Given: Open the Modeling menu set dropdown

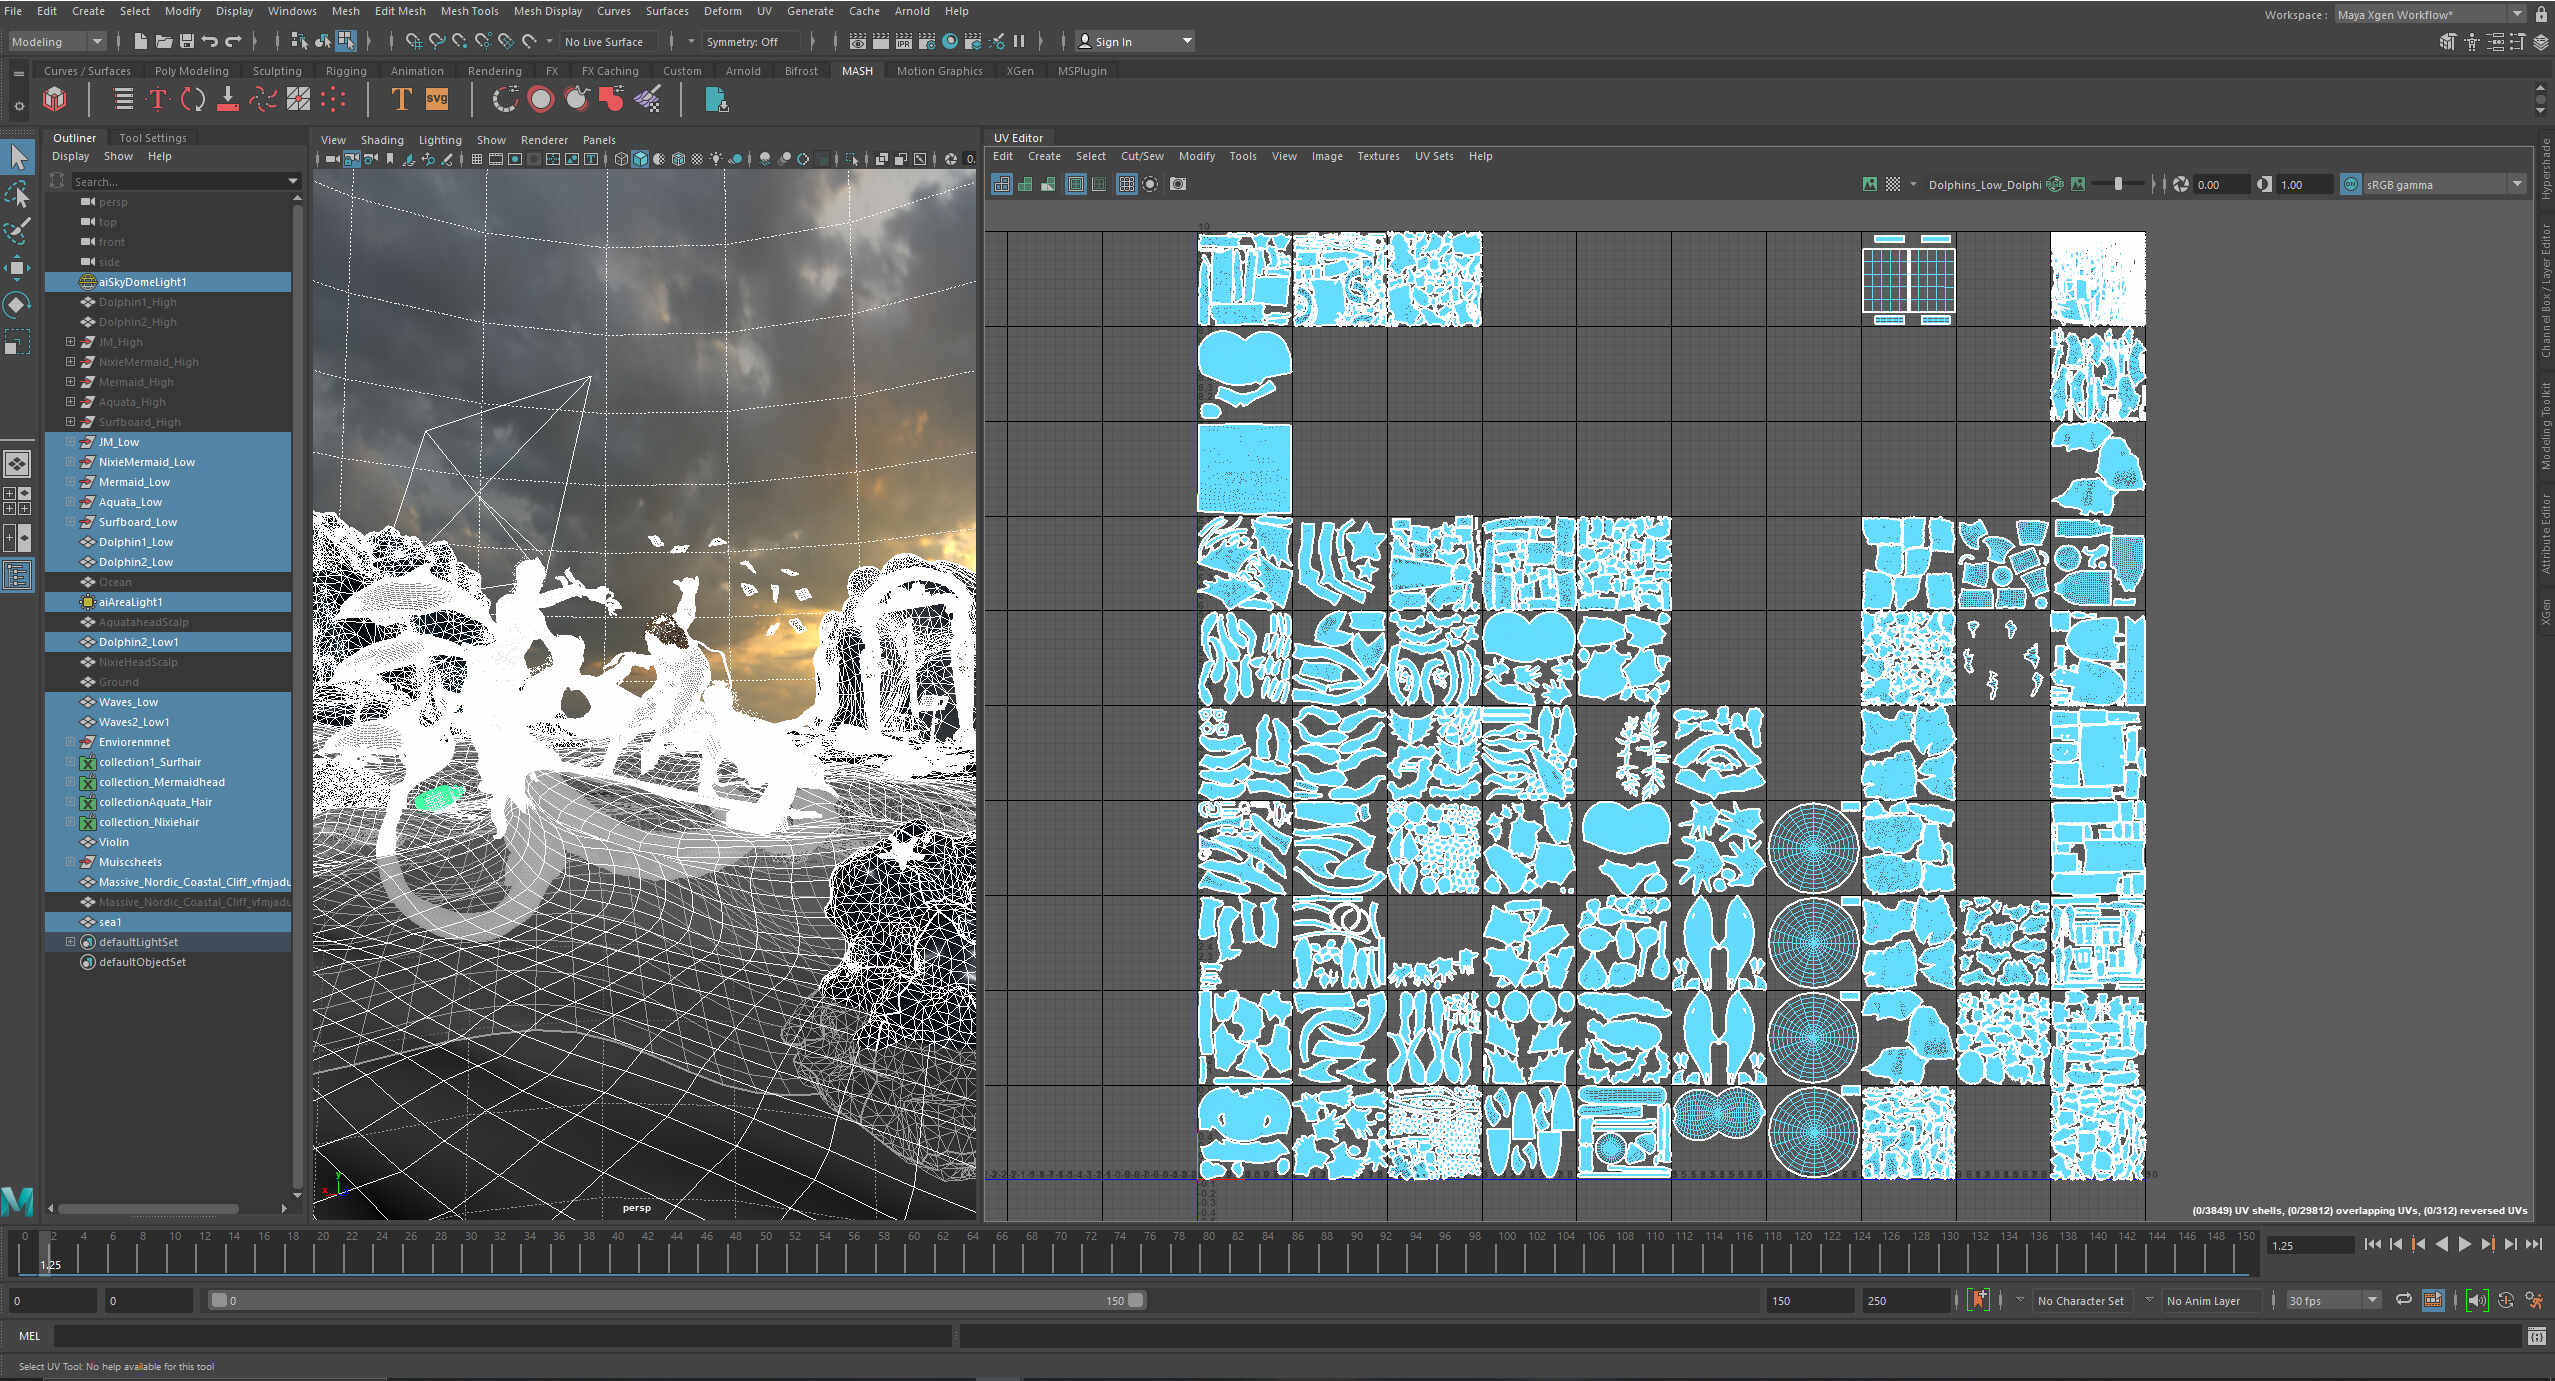Looking at the screenshot, I should pyautogui.click(x=57, y=41).
